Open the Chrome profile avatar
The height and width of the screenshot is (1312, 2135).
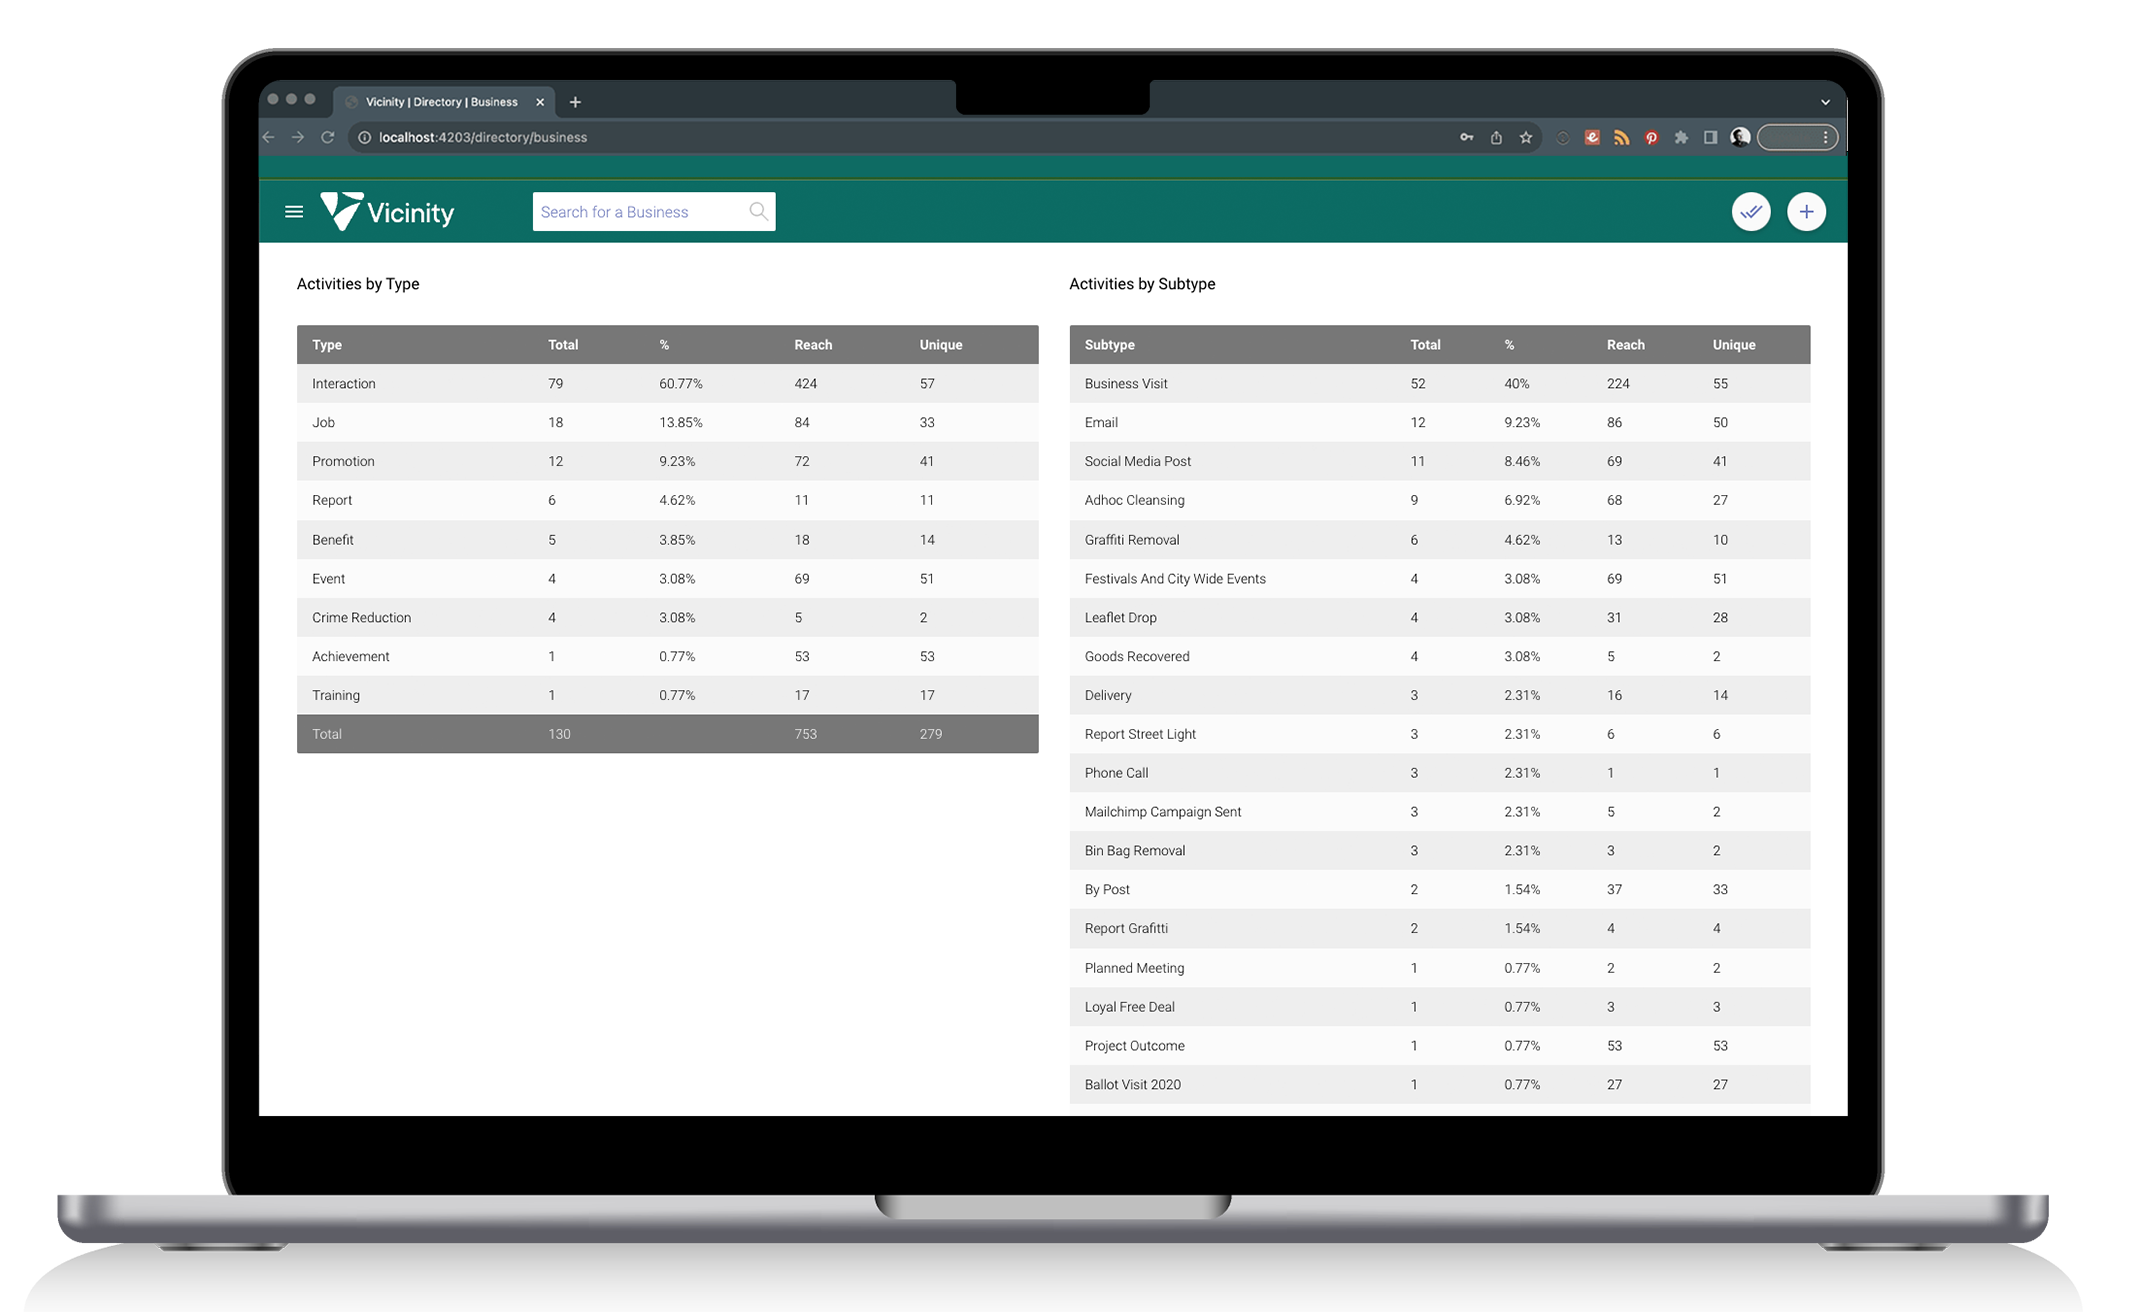tap(1740, 138)
